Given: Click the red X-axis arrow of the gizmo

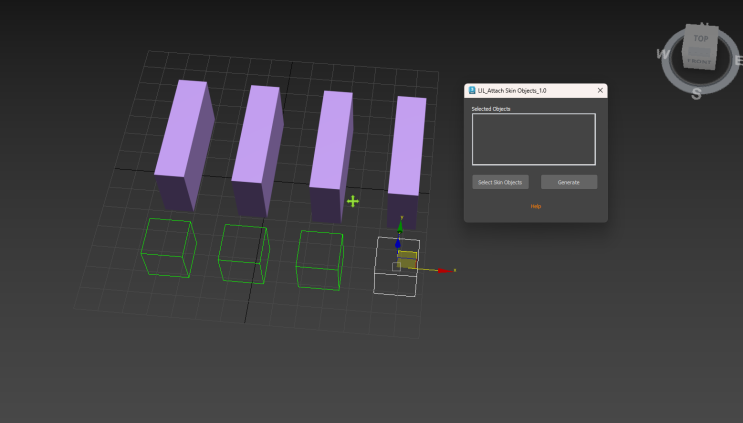Looking at the screenshot, I should [x=444, y=271].
